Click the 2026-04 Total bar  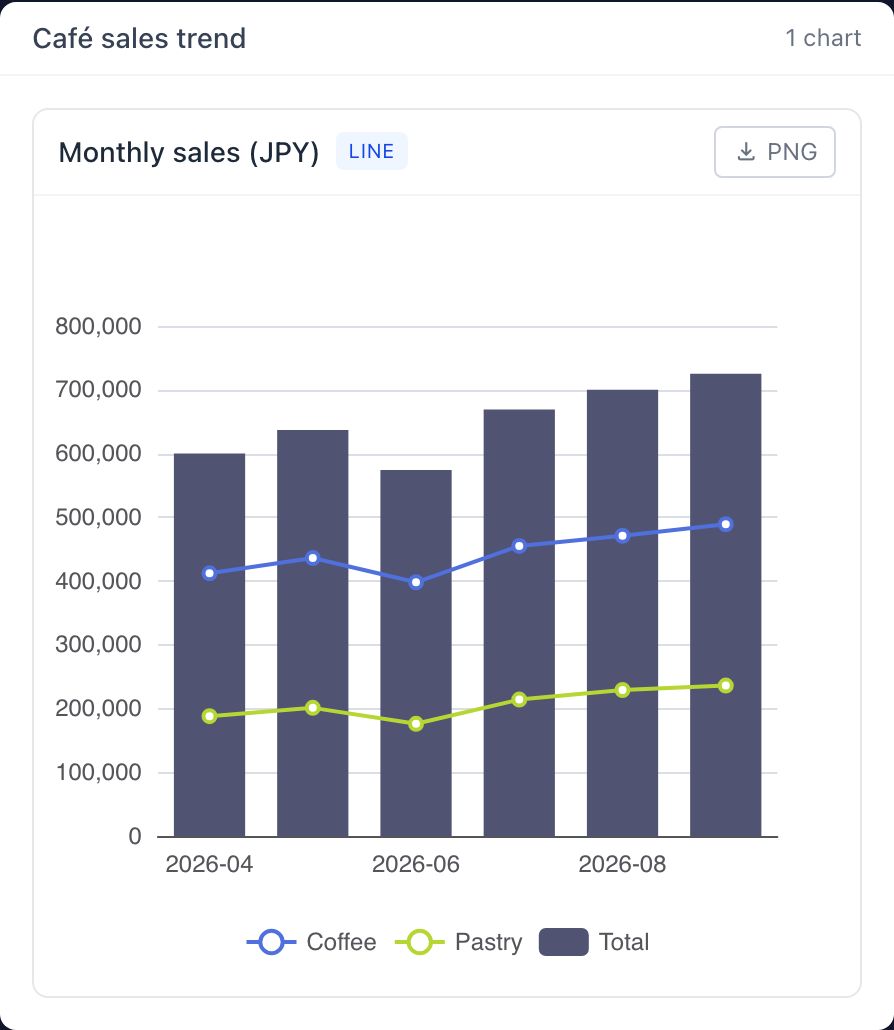coord(210,645)
